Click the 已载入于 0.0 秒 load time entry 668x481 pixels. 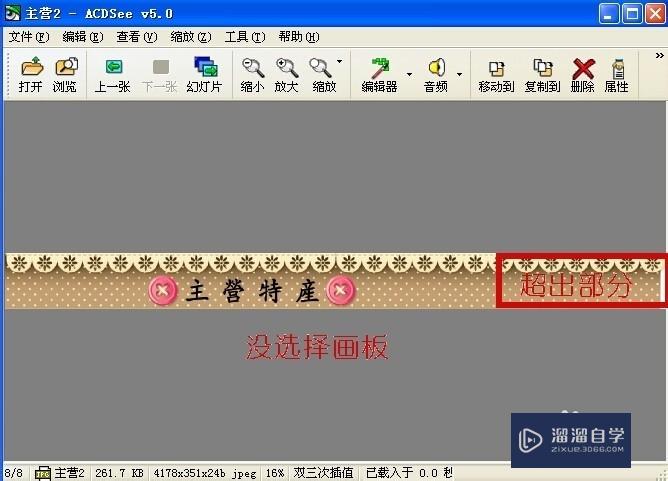409,473
